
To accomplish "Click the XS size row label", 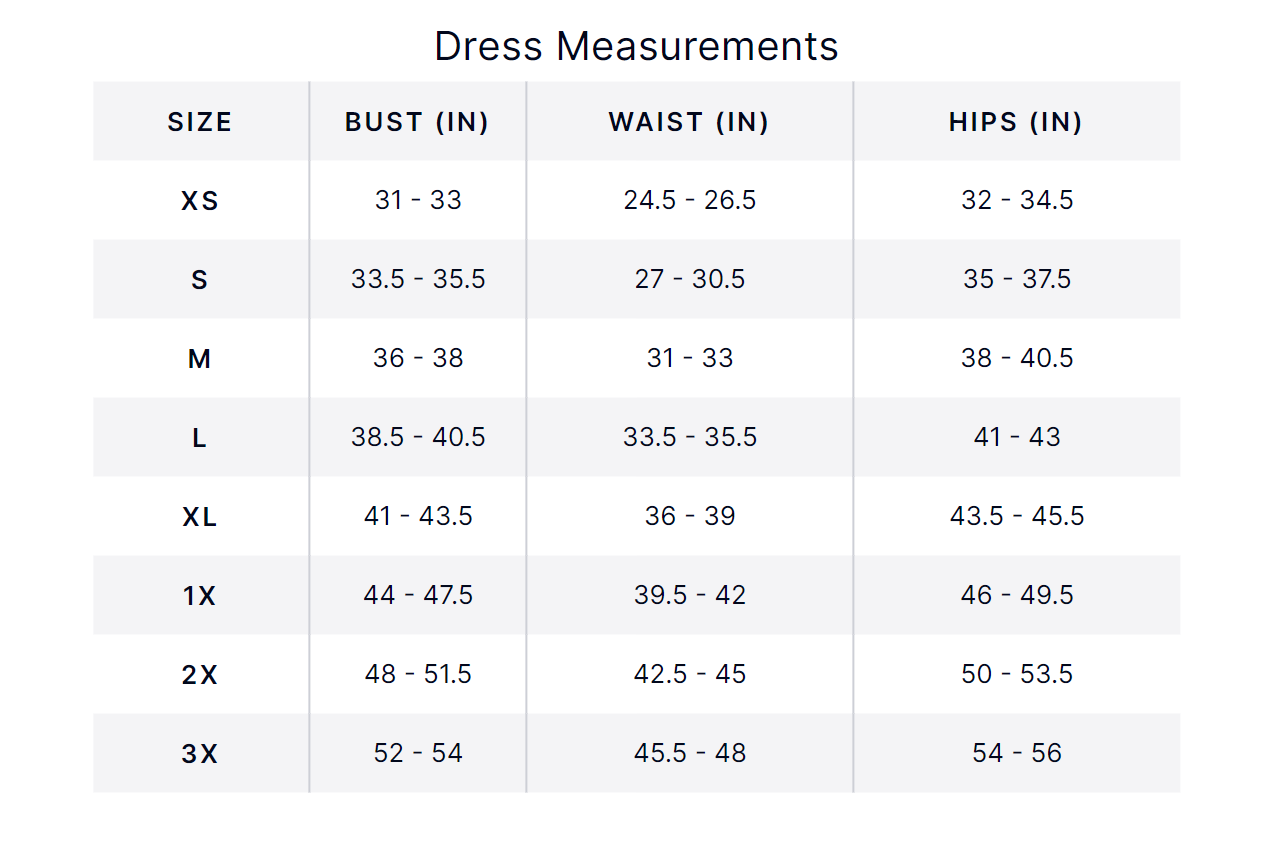I will [200, 201].
